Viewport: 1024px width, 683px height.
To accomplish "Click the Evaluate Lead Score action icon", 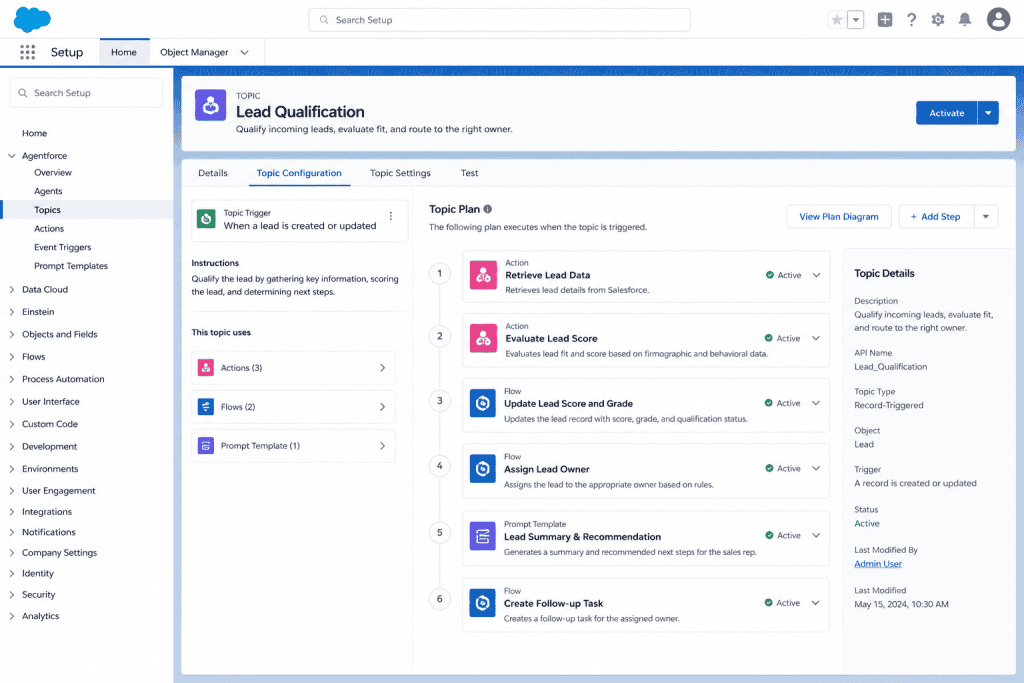I will point(483,339).
